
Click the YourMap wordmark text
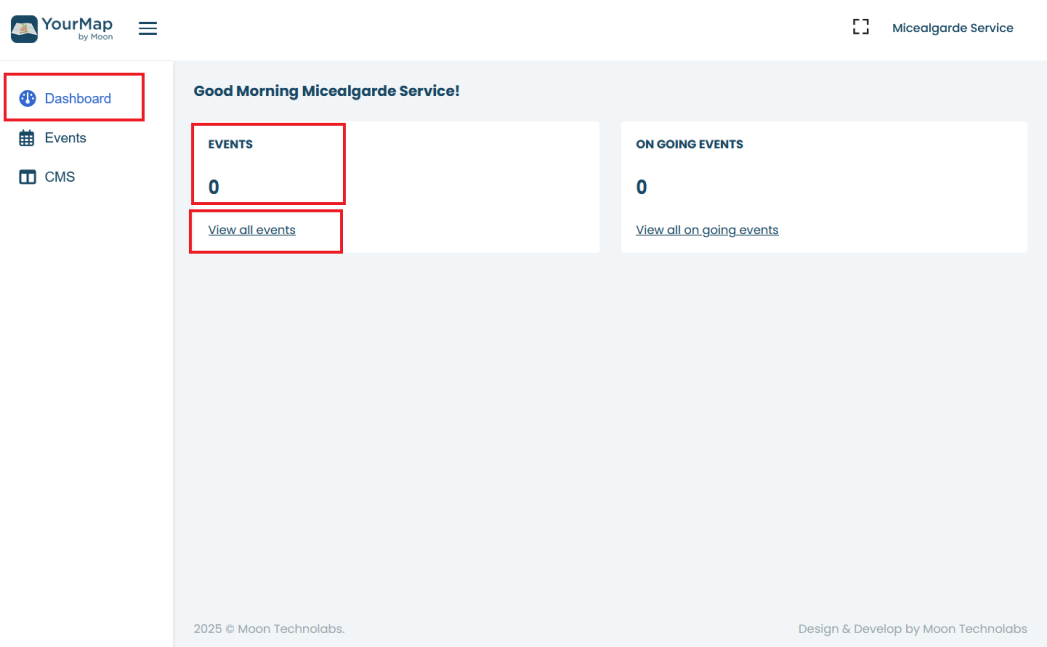point(77,24)
